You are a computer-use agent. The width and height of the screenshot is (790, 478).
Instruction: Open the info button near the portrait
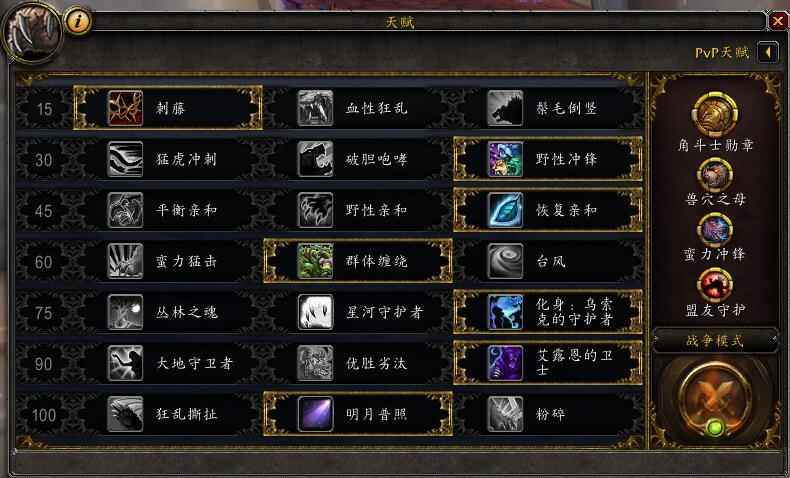pos(78,21)
